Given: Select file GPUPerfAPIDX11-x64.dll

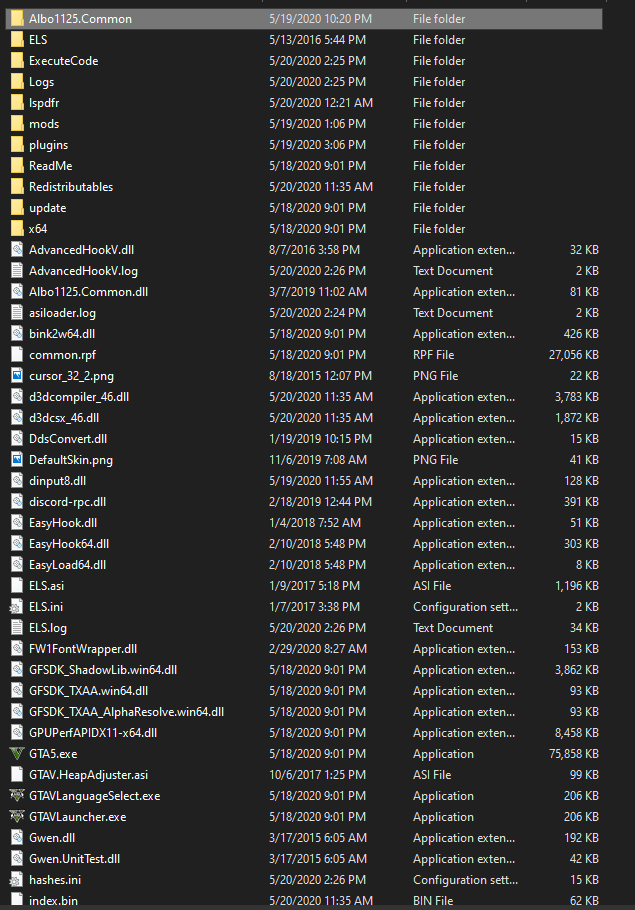Looking at the screenshot, I should (x=93, y=733).
